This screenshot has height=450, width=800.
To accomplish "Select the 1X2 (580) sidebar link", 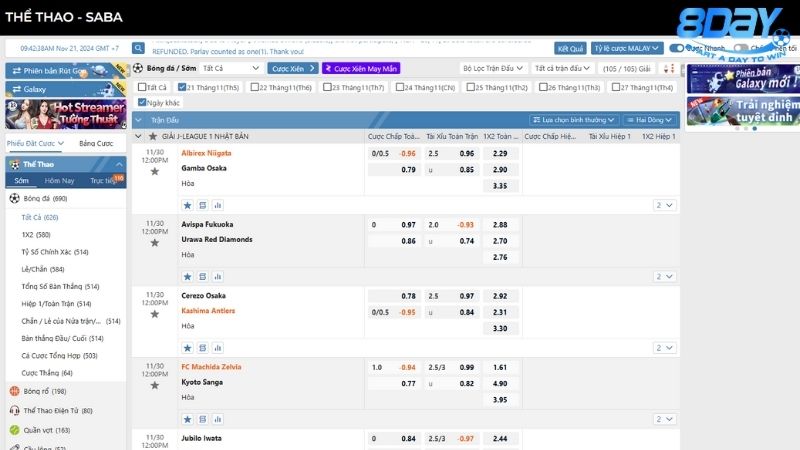I will point(36,235).
